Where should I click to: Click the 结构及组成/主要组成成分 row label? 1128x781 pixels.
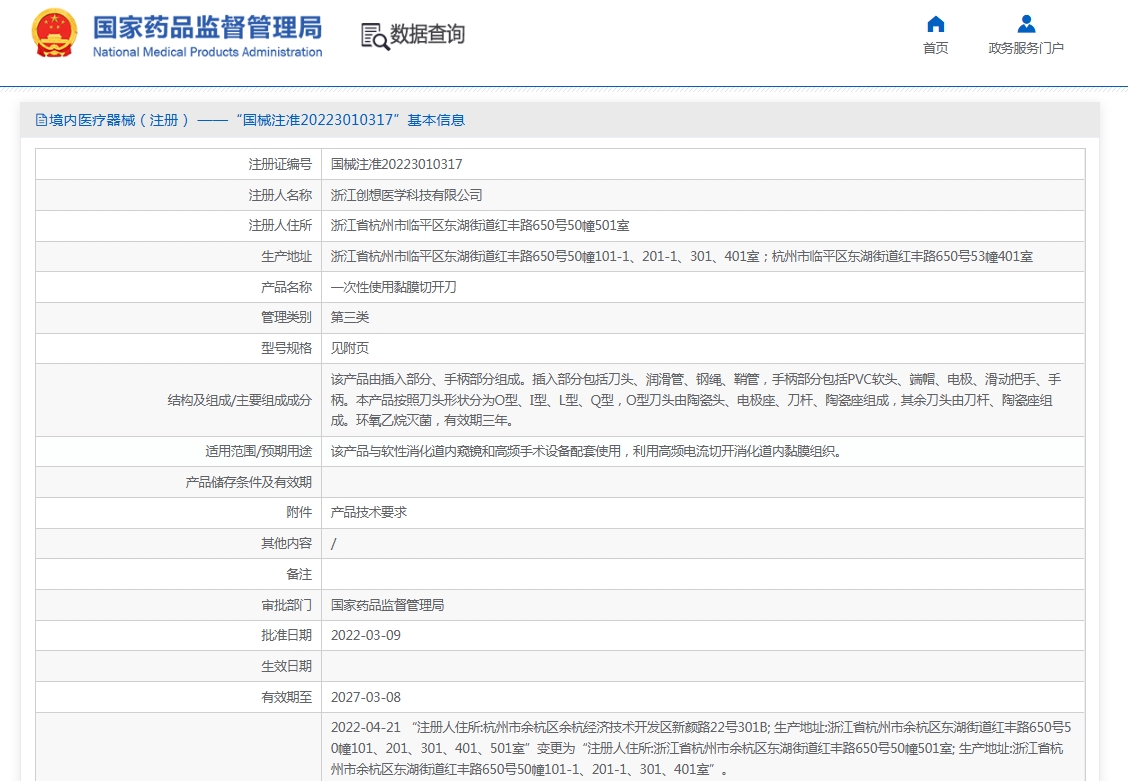coord(240,400)
